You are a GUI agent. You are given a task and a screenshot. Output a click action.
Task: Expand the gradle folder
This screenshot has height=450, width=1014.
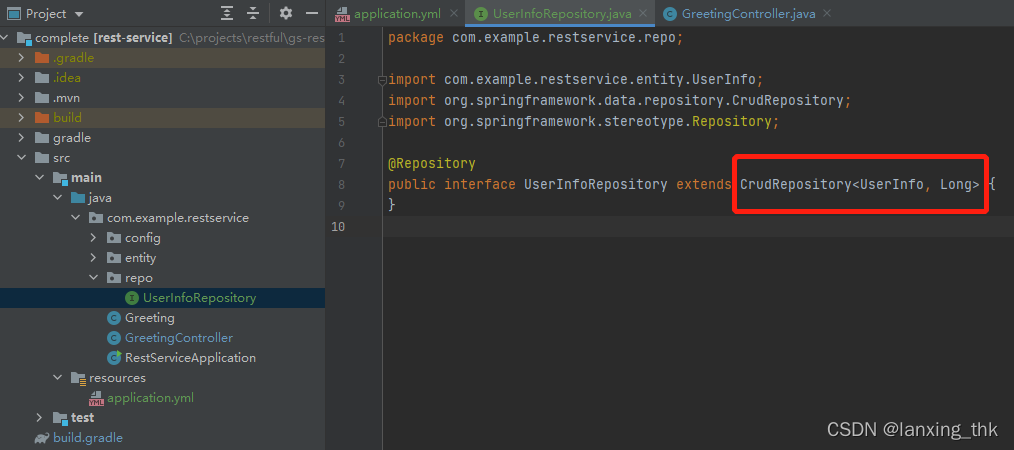point(21,138)
